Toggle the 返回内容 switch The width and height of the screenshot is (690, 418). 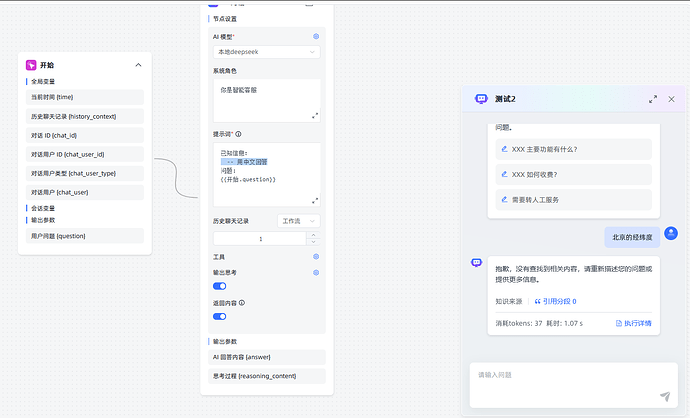point(220,316)
